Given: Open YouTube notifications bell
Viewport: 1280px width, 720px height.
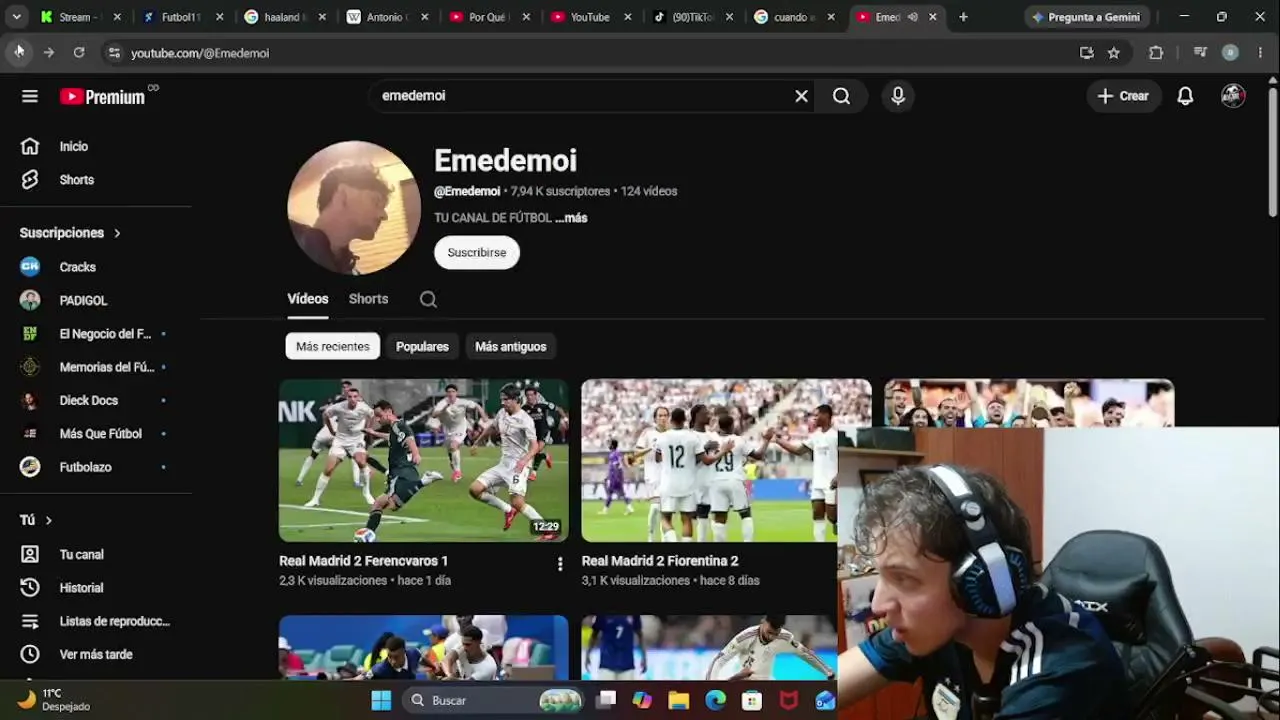Looking at the screenshot, I should (x=1185, y=96).
